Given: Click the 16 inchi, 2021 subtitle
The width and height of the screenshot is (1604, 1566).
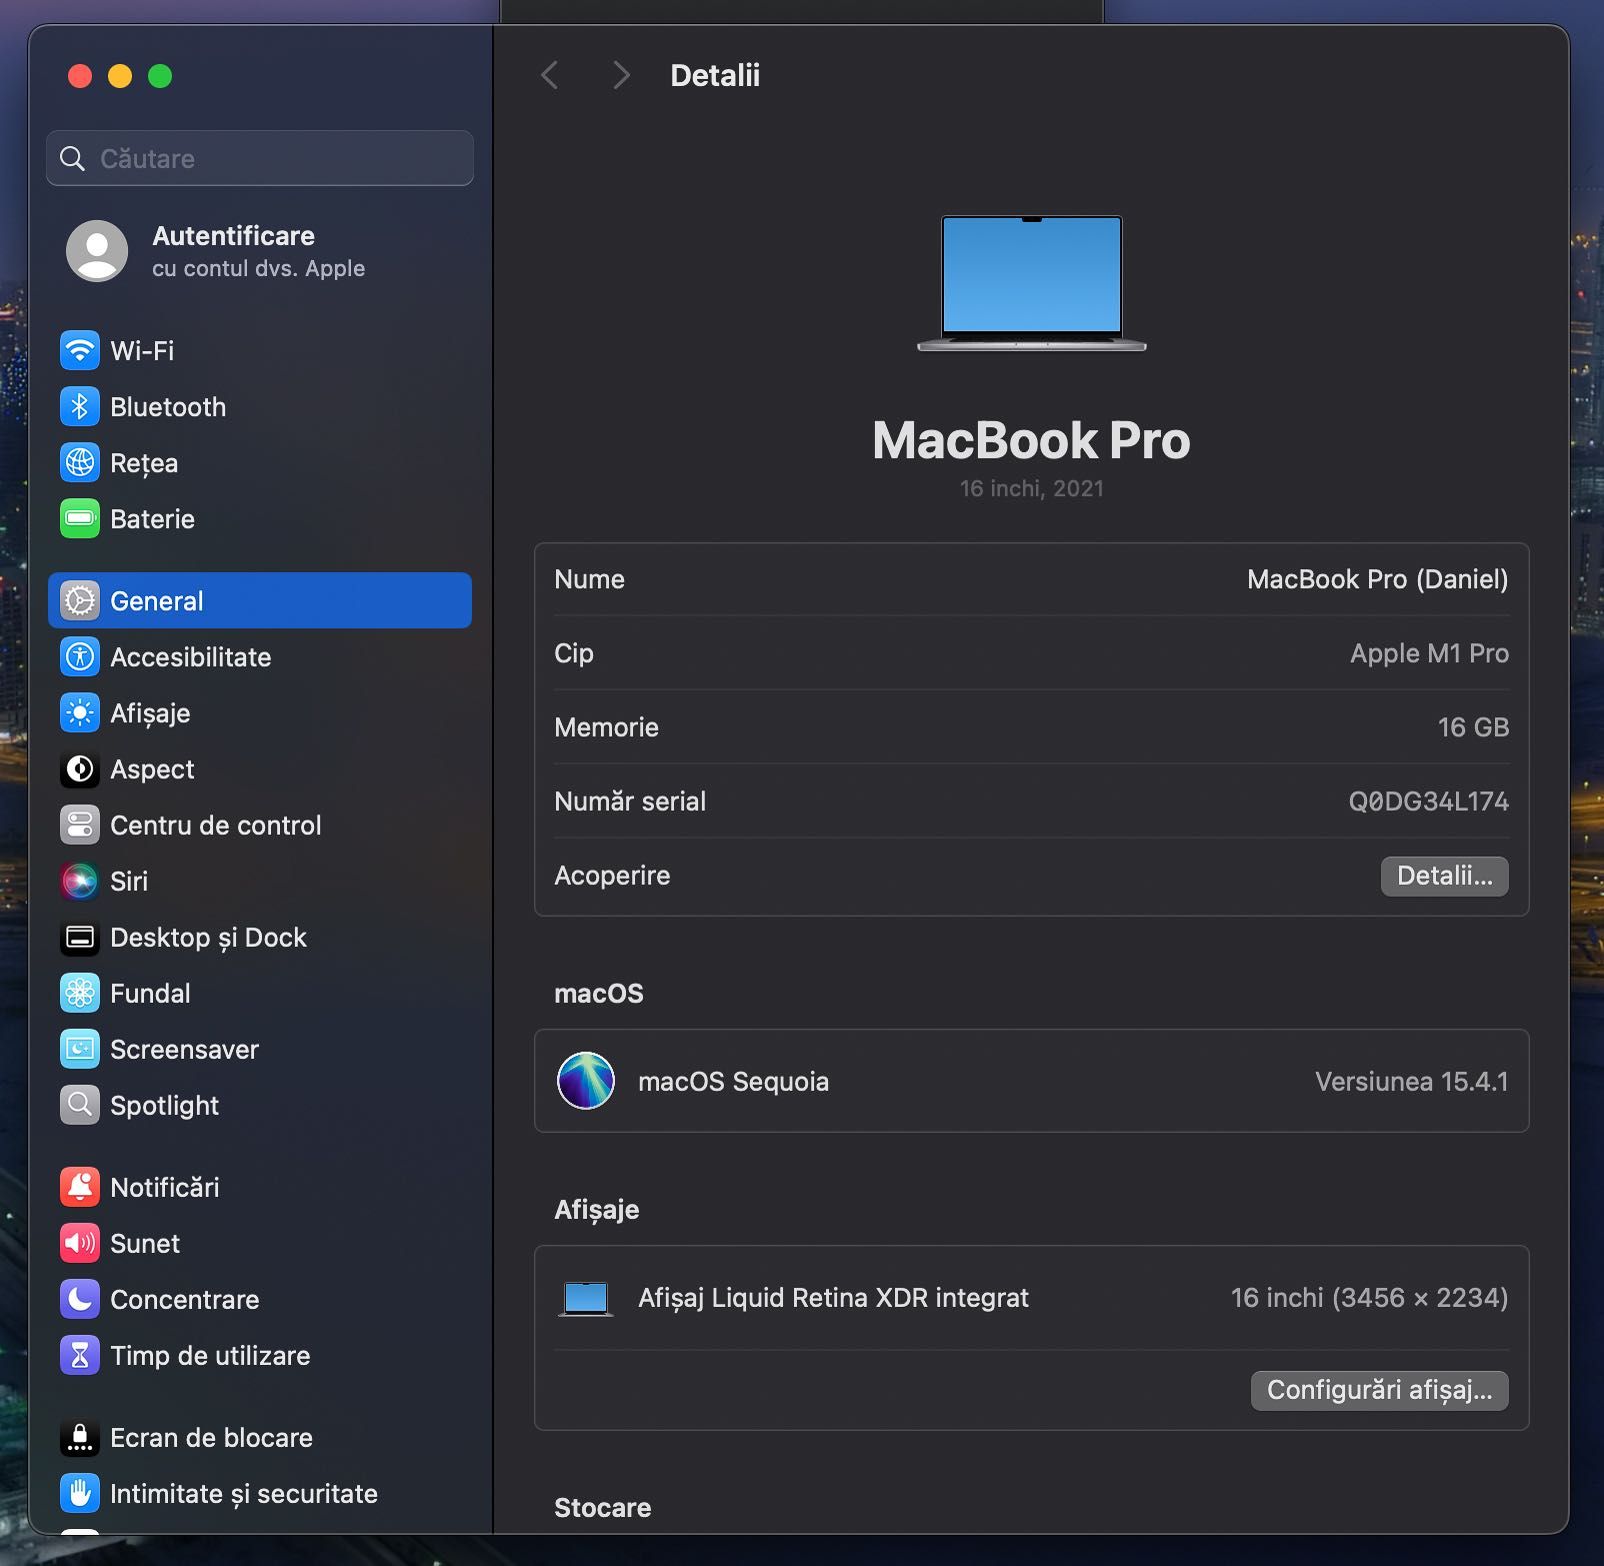Looking at the screenshot, I should pos(1032,488).
